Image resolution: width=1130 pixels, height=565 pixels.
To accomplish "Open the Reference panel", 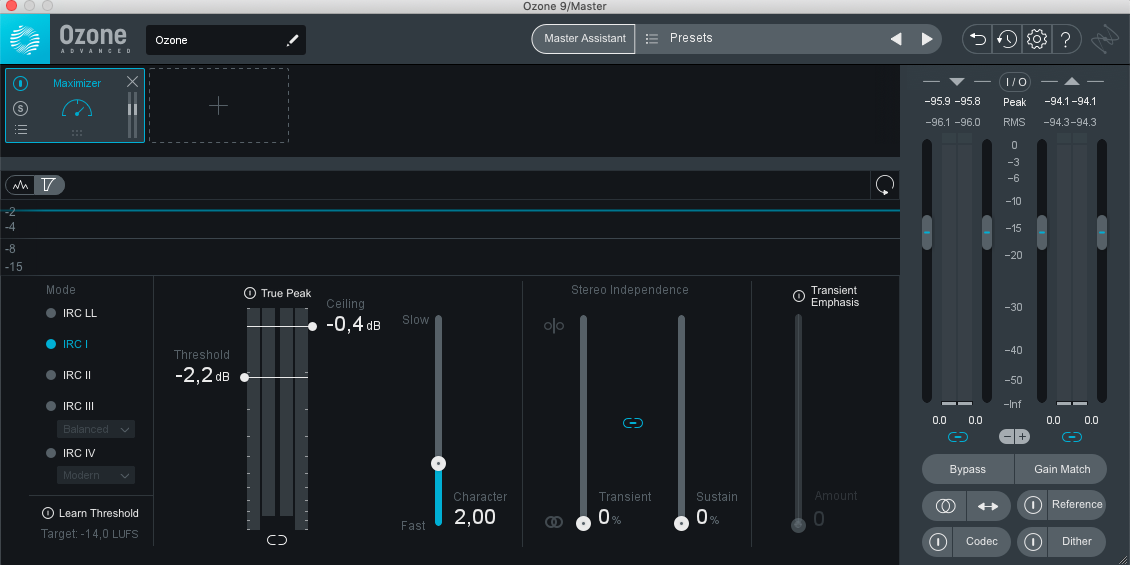I will (1077, 504).
